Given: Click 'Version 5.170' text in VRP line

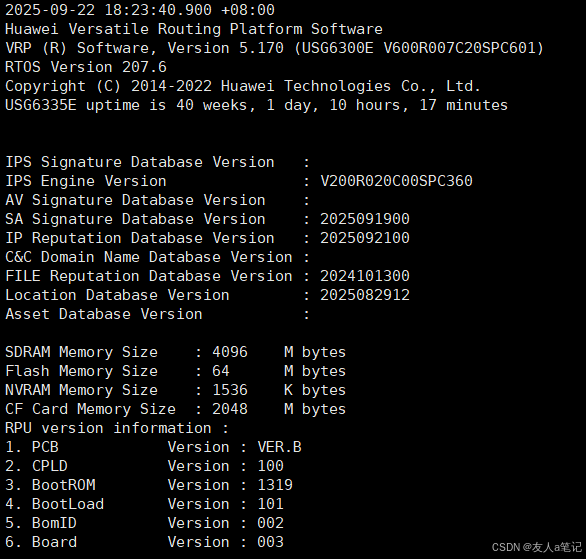Looking at the screenshot, I should click(x=225, y=48).
